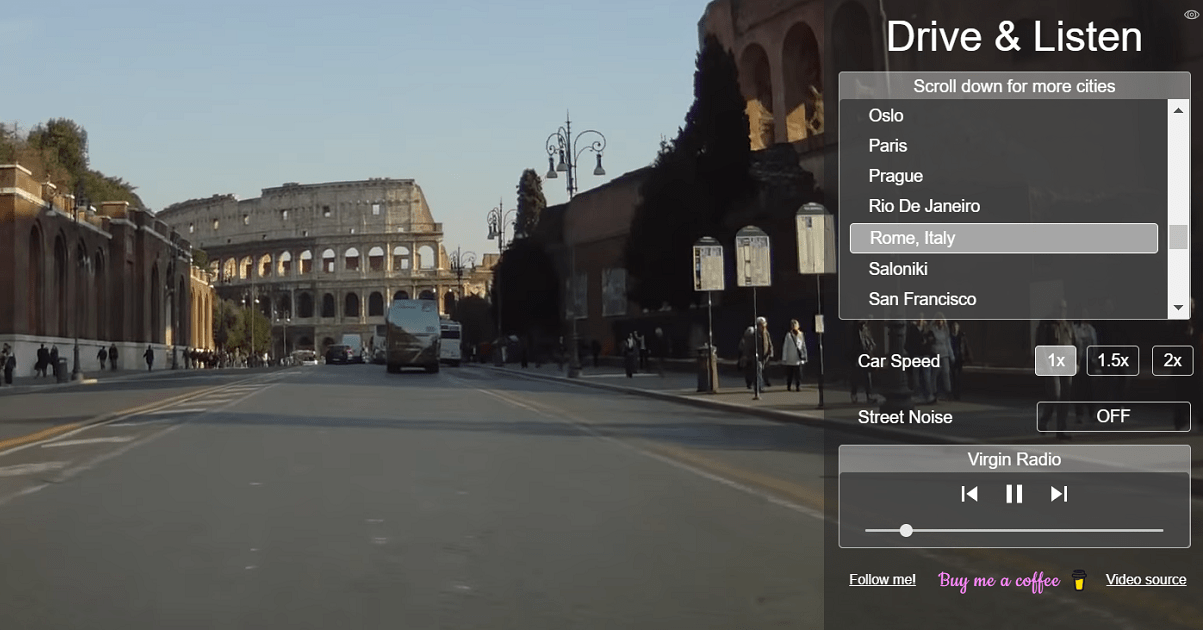The image size is (1203, 630).
Task: Click the Virgin Radio header bar
Action: 1014,459
